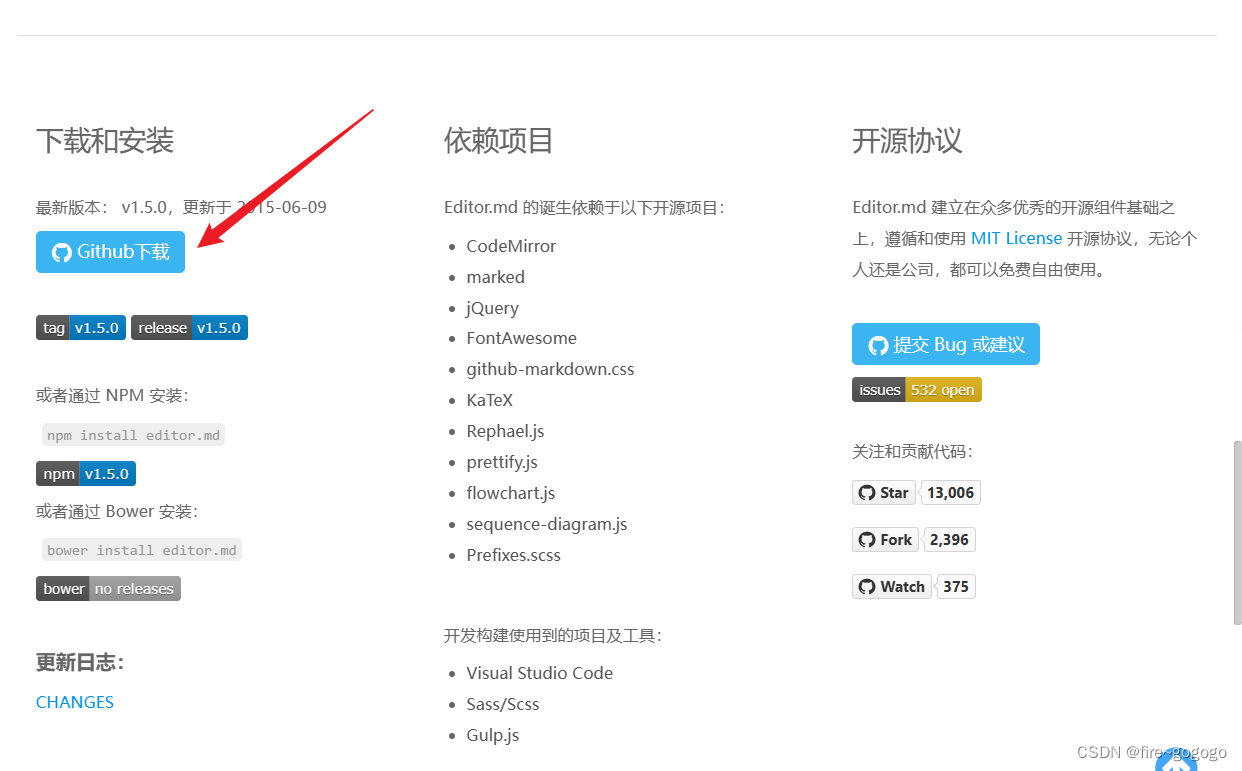This screenshot has width=1242, height=771.
Task: Click KaTeX in the dependency list
Action: click(x=489, y=400)
